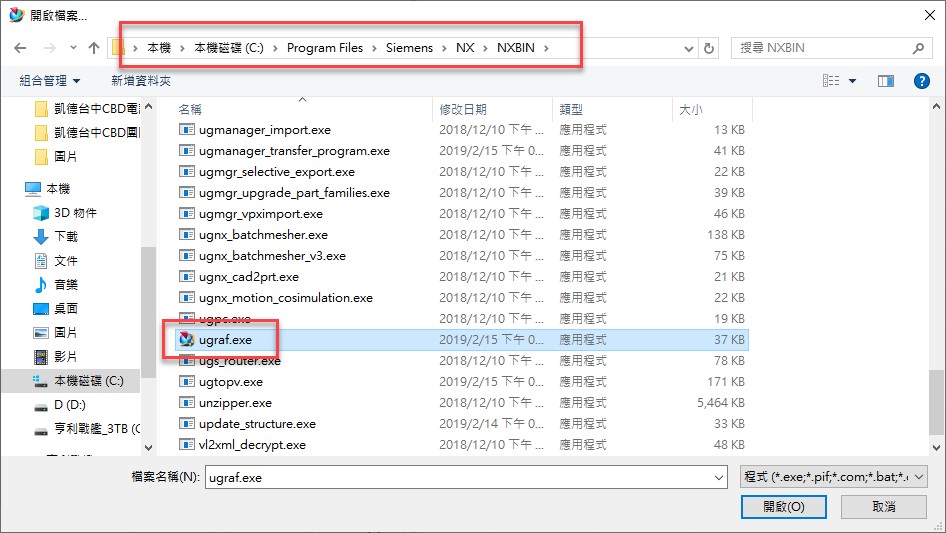
Task: Open 3D 物件 in sidebar
Action: click(75, 212)
